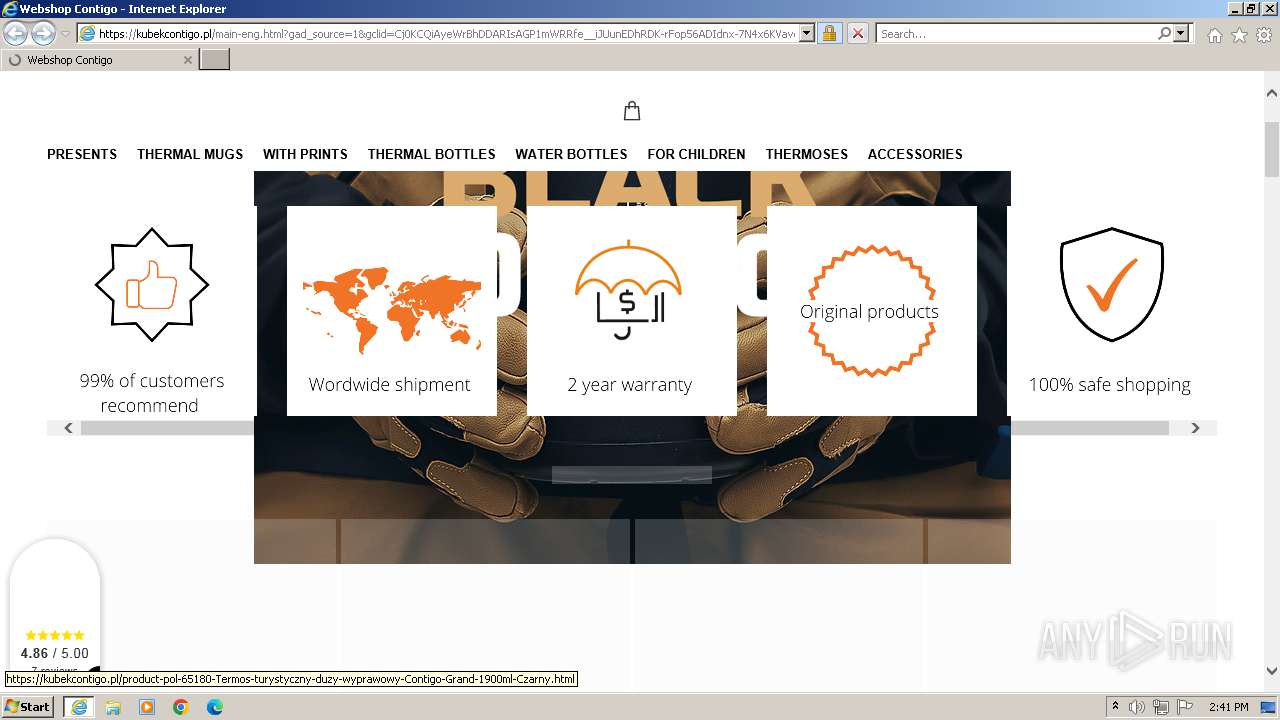Click the volume speaker tray icon
The width and height of the screenshot is (1280, 720).
[1137, 707]
